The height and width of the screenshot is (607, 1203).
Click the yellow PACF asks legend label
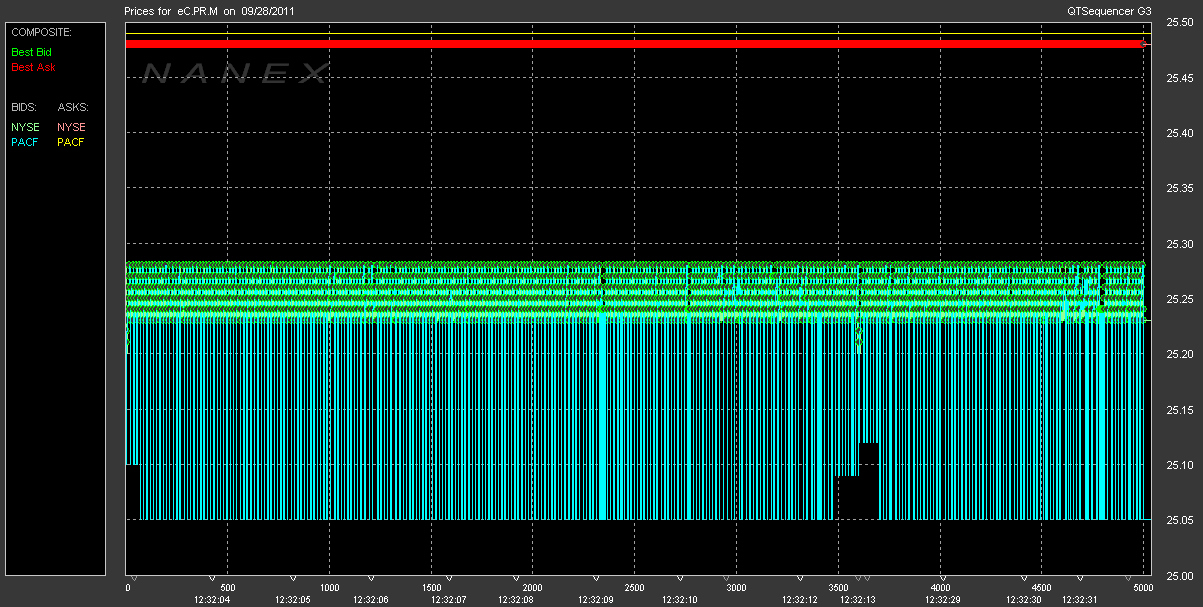coord(72,143)
